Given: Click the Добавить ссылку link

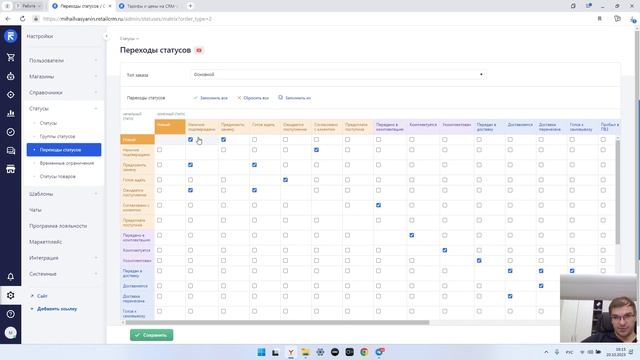Looking at the screenshot, I should (54, 309).
